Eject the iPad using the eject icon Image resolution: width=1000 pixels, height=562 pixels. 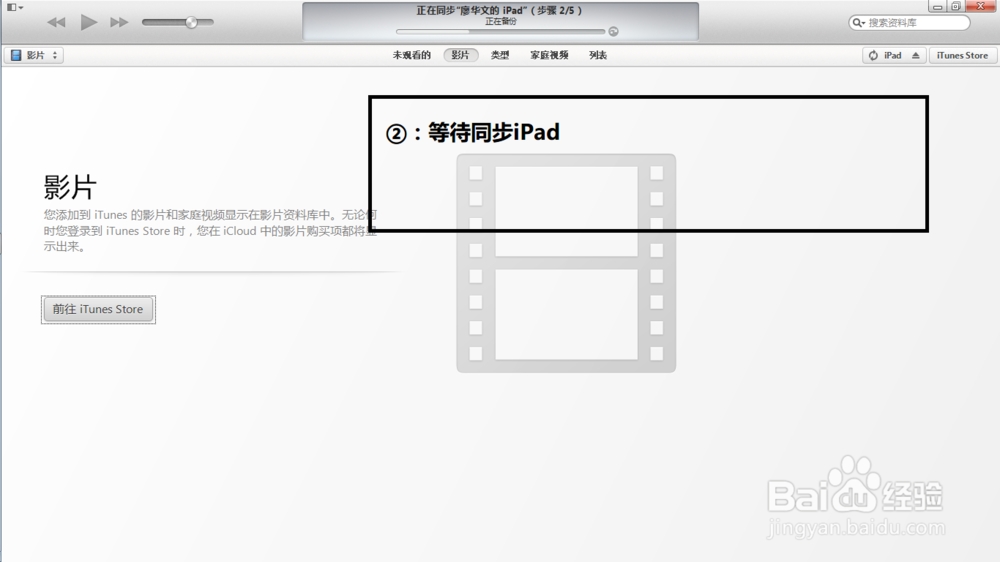[916, 55]
